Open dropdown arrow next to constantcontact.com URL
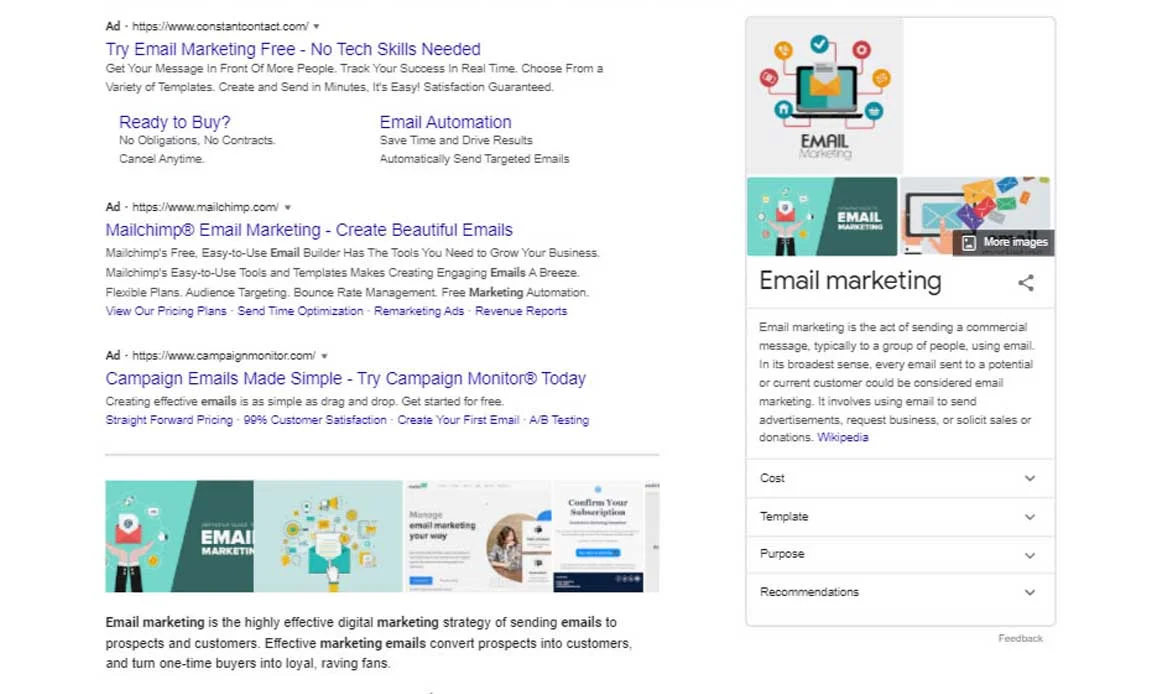The width and height of the screenshot is (1170, 694). click(x=317, y=27)
